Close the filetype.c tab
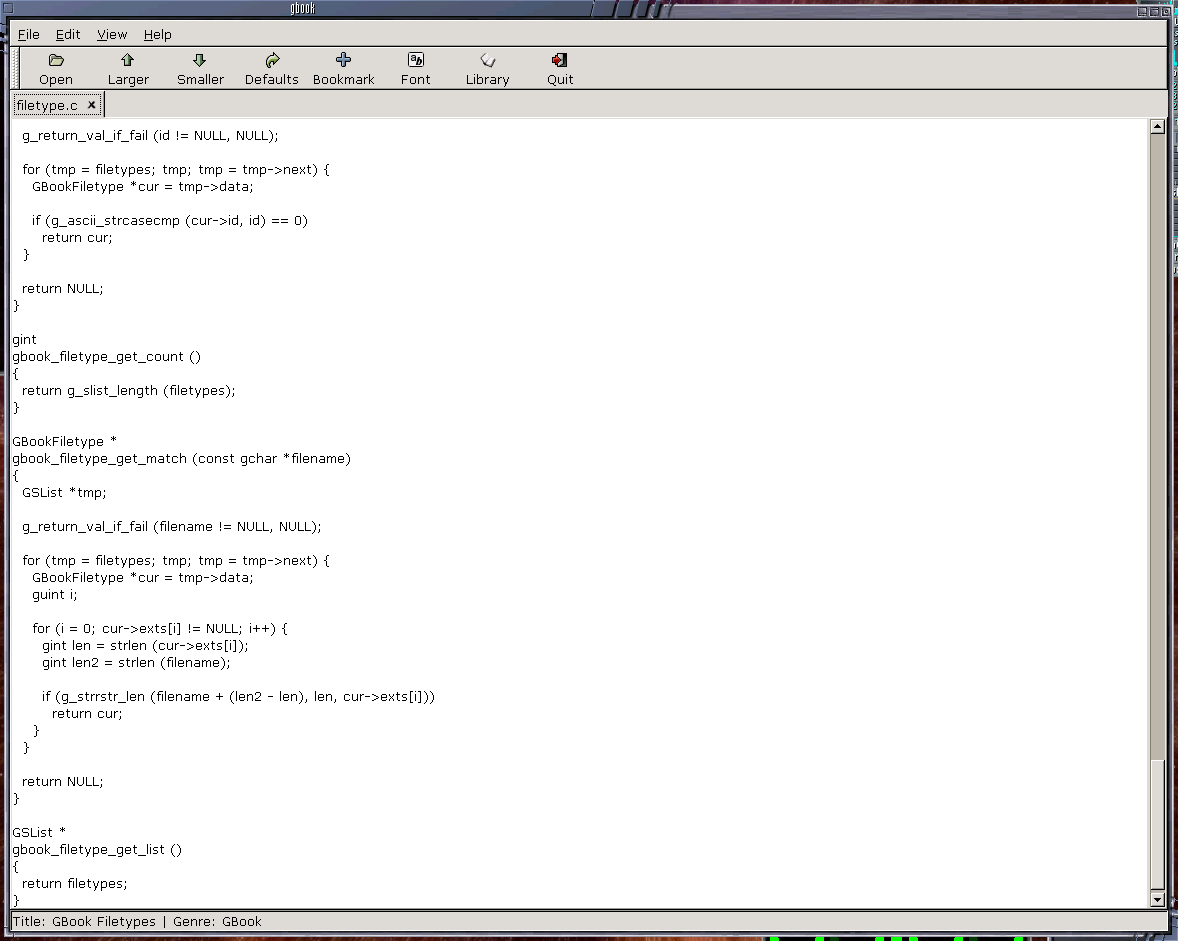Viewport: 1178px width, 941px height. (92, 105)
